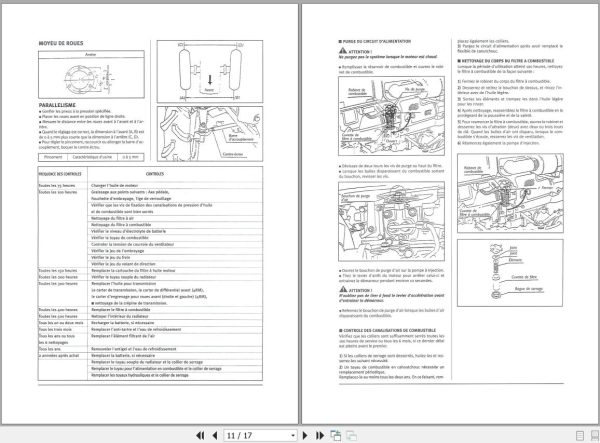Go to the first page

[x=200, y=435]
